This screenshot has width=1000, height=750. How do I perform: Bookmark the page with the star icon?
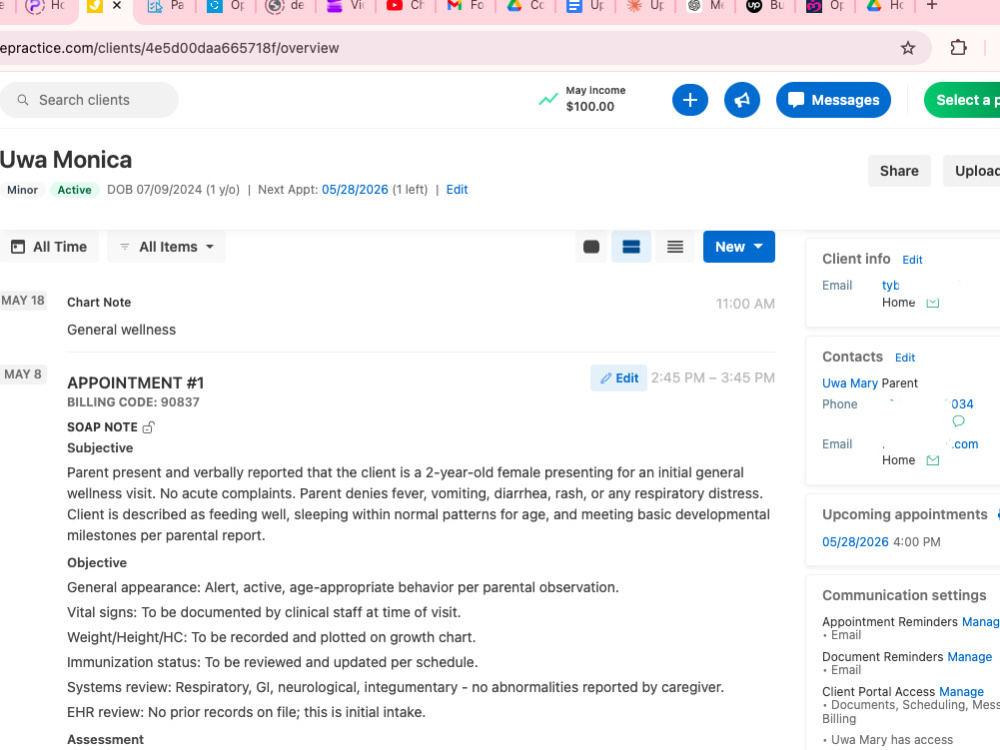908,48
